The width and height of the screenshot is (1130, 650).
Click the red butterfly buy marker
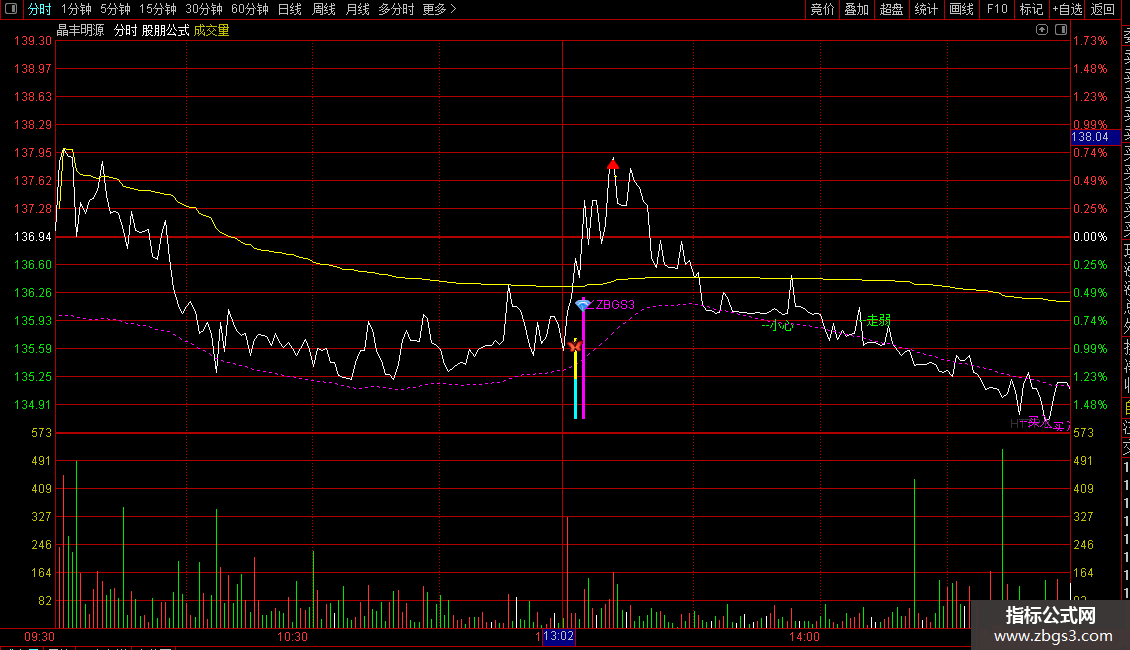[574, 347]
